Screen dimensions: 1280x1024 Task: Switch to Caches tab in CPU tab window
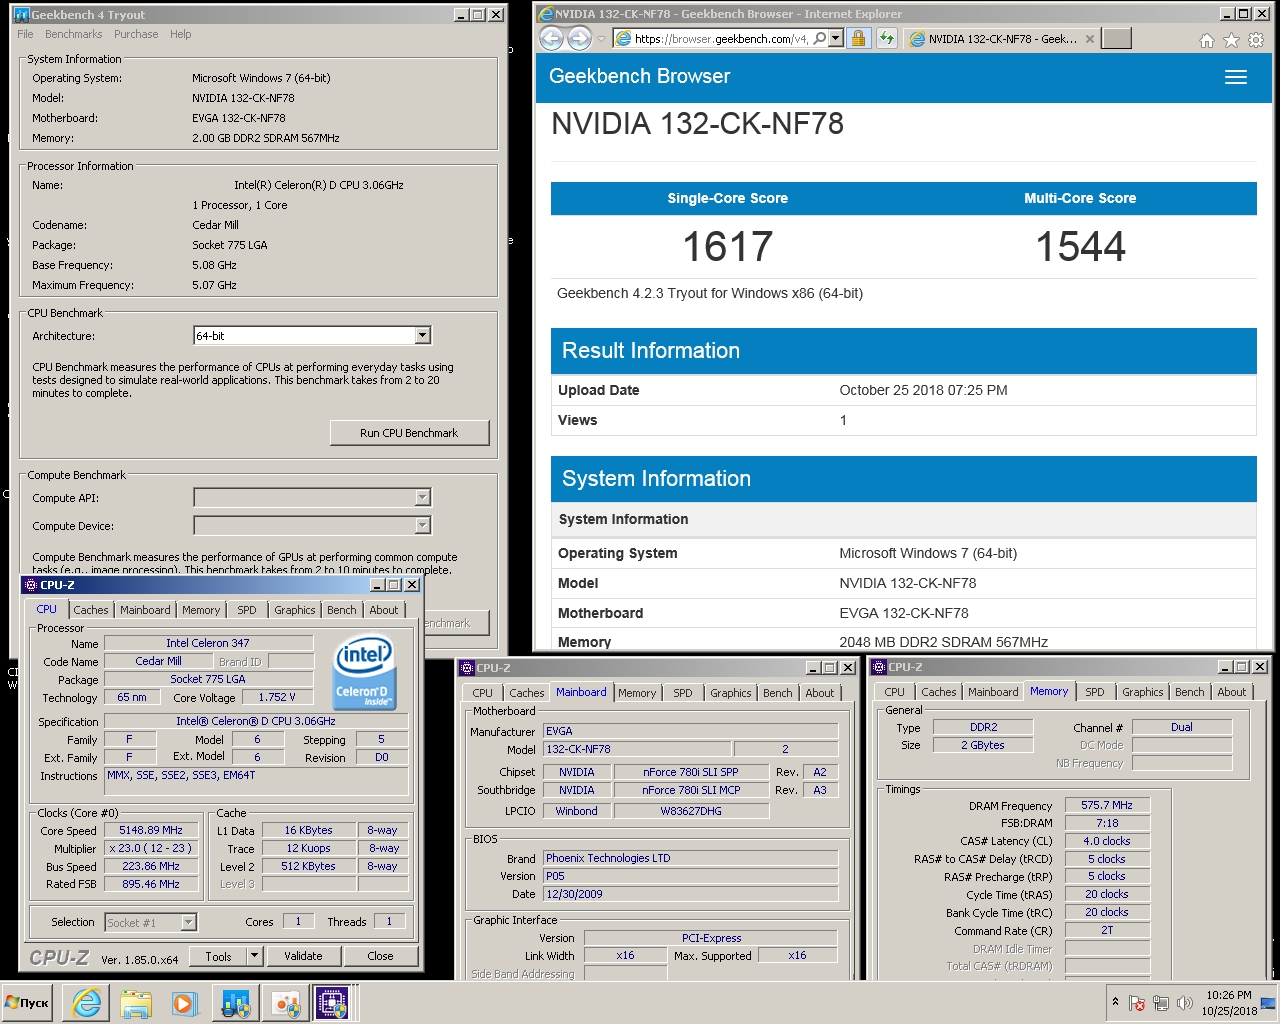(x=90, y=610)
